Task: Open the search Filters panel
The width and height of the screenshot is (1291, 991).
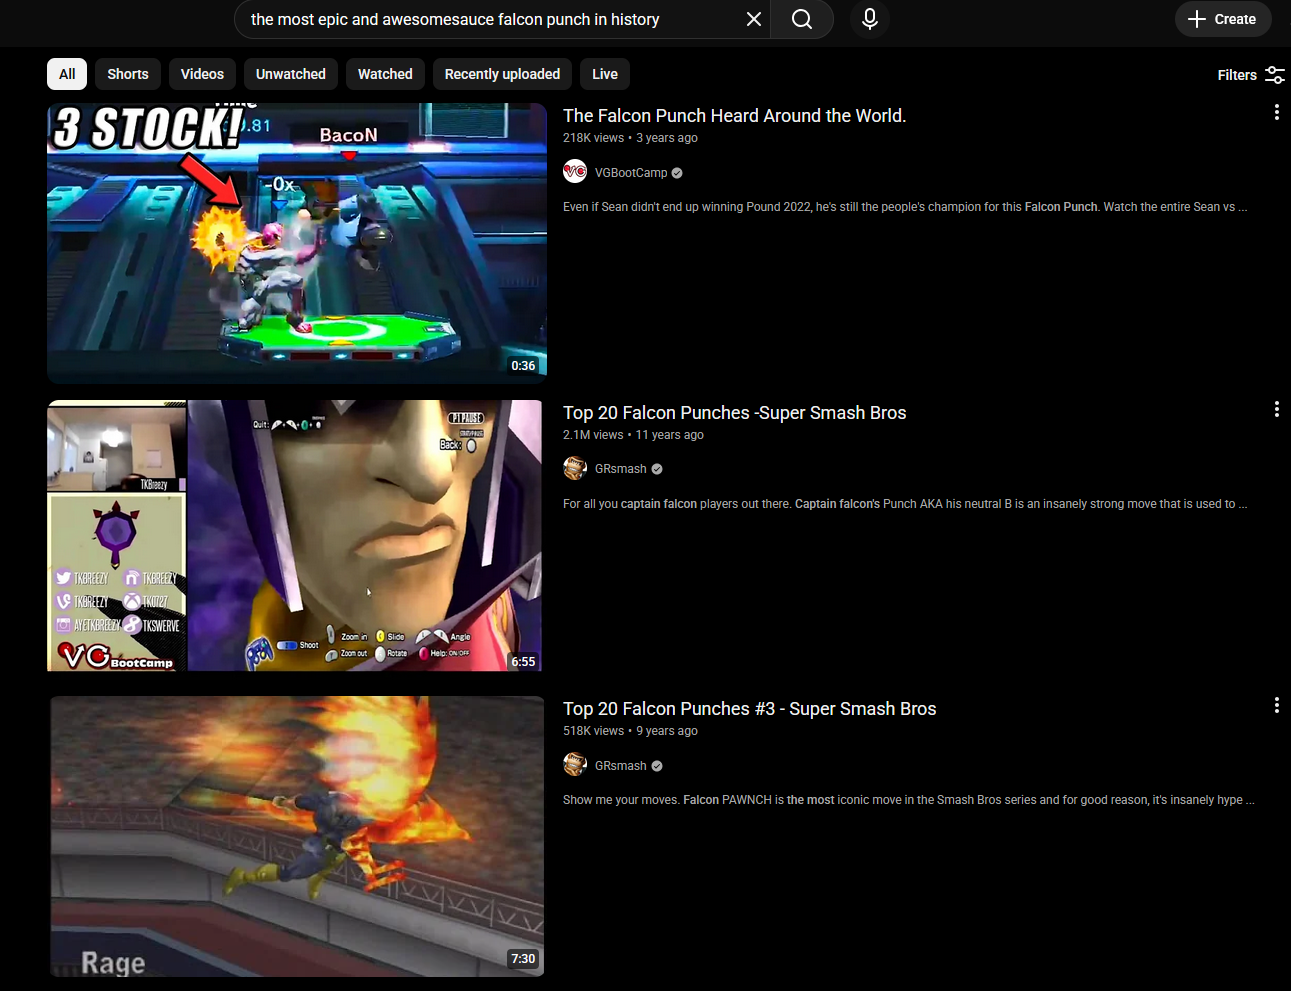Action: 1251,75
